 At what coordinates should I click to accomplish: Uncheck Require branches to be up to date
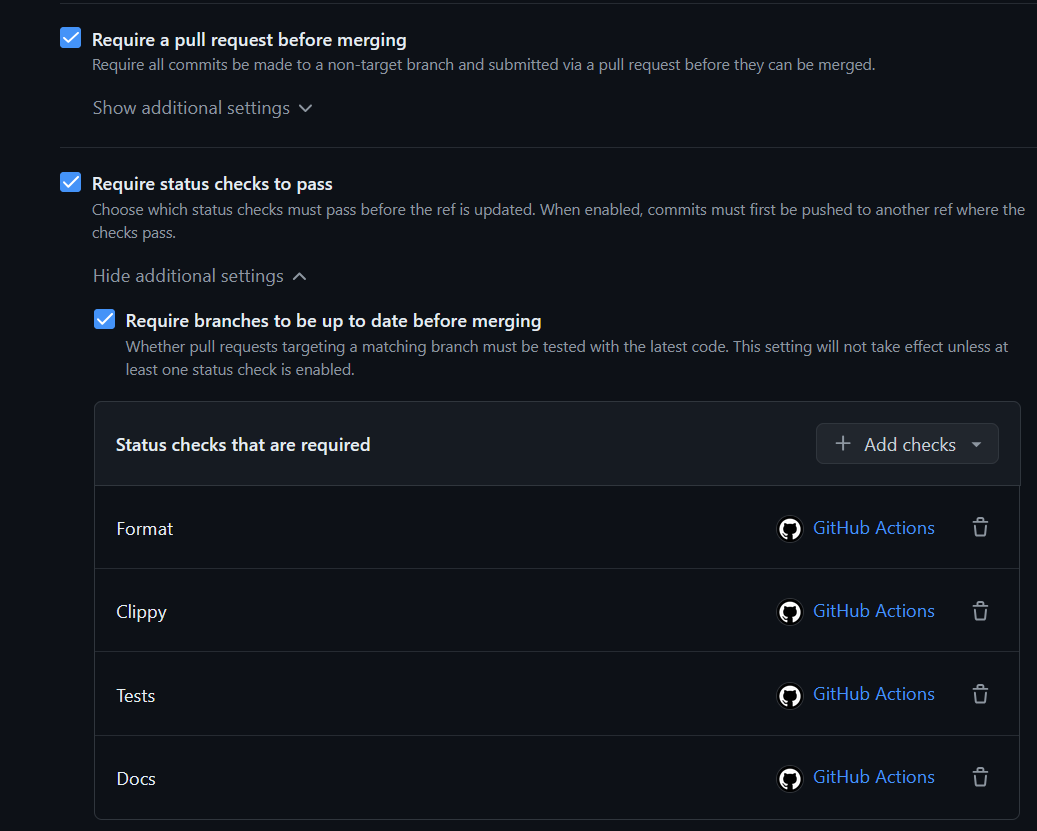(x=104, y=319)
